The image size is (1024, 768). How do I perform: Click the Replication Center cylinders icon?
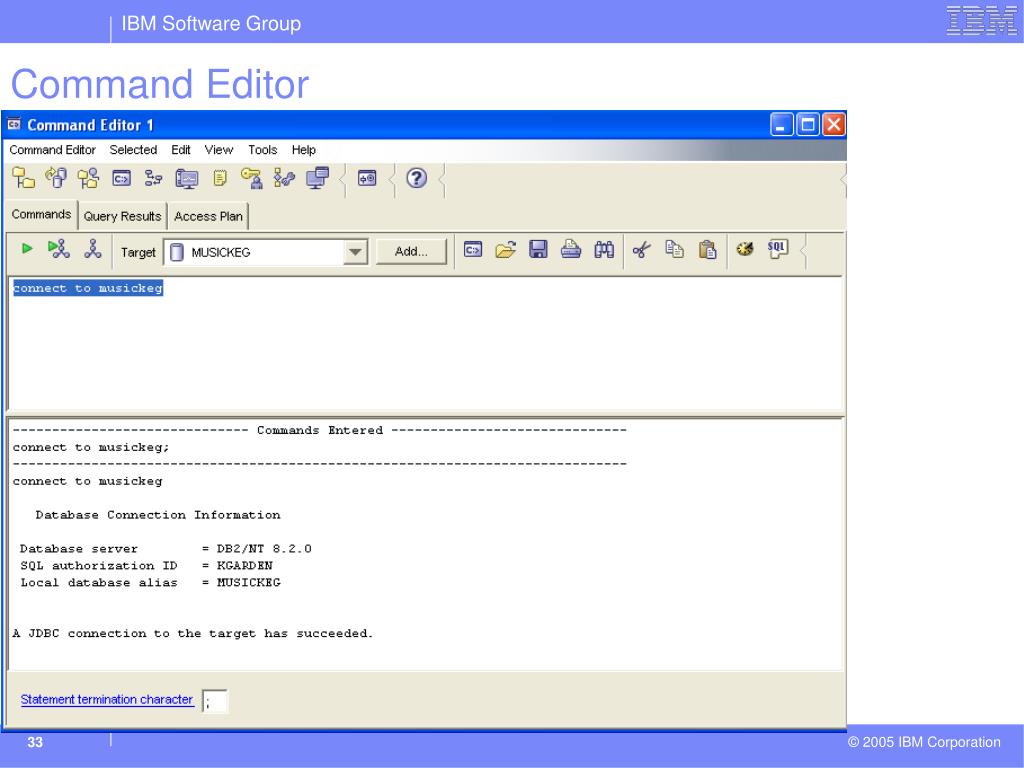[x=56, y=178]
